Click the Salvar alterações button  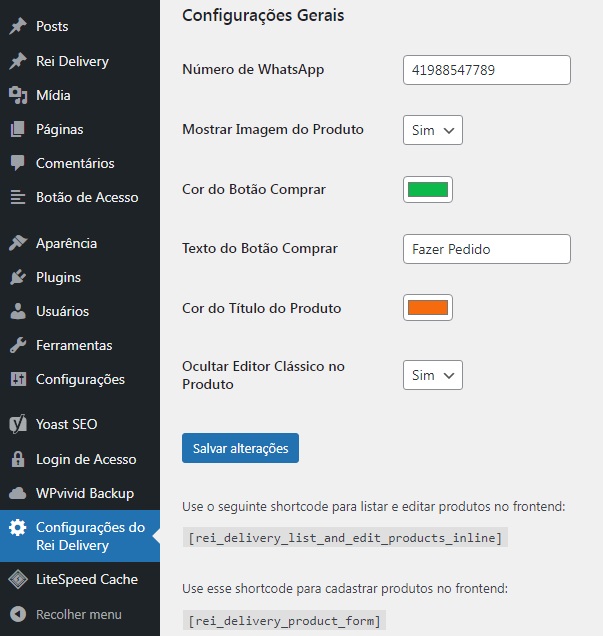(240, 448)
